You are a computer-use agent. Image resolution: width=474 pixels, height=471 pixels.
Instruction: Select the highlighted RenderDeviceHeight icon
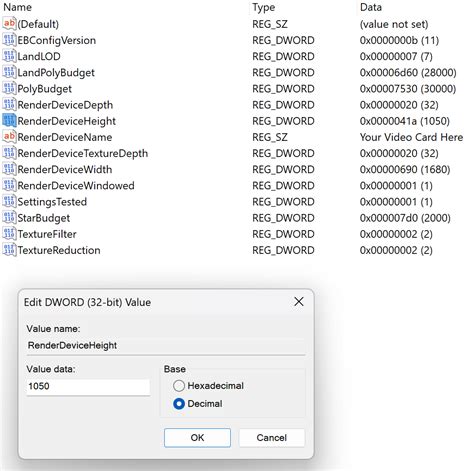point(9,121)
